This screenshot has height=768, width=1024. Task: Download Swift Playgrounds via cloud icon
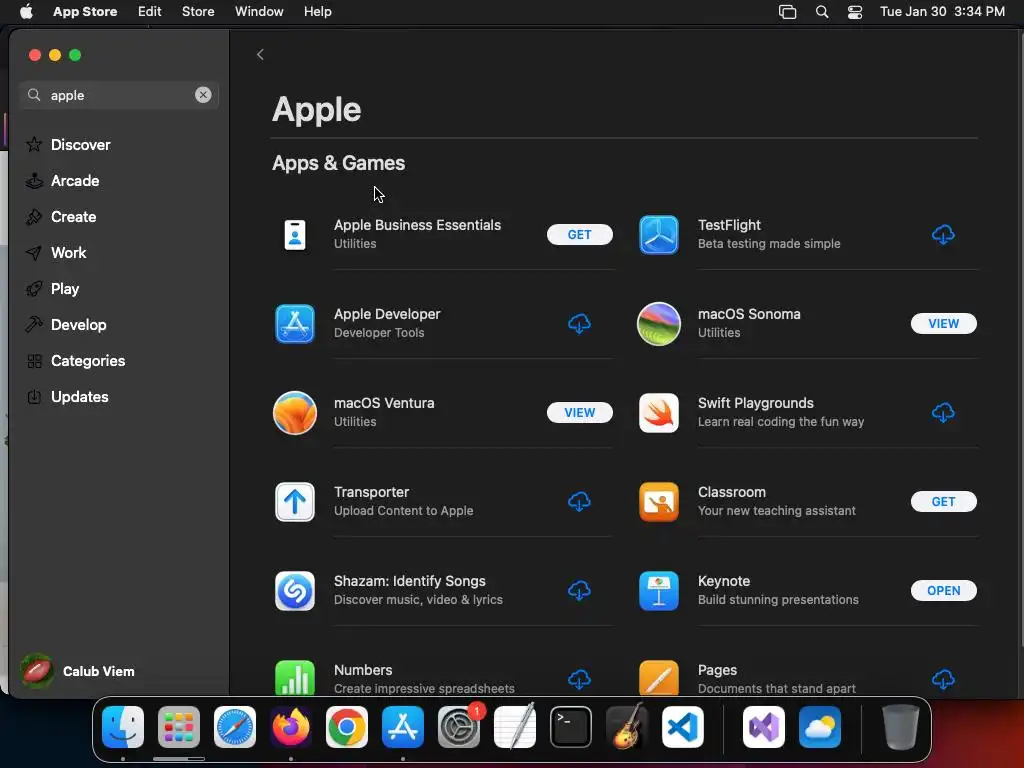[x=943, y=413]
